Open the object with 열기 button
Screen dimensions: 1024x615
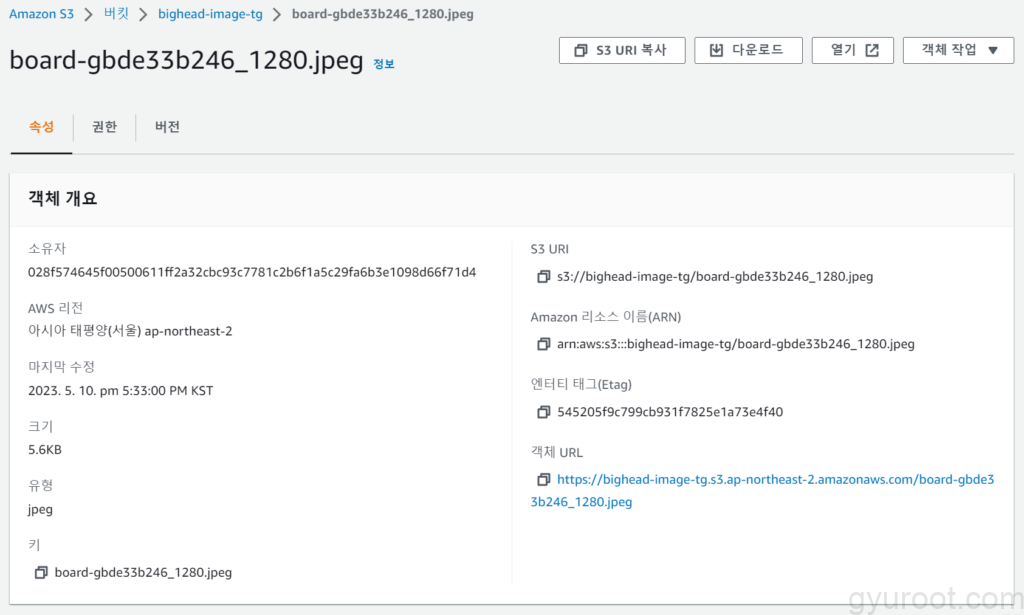(854, 50)
